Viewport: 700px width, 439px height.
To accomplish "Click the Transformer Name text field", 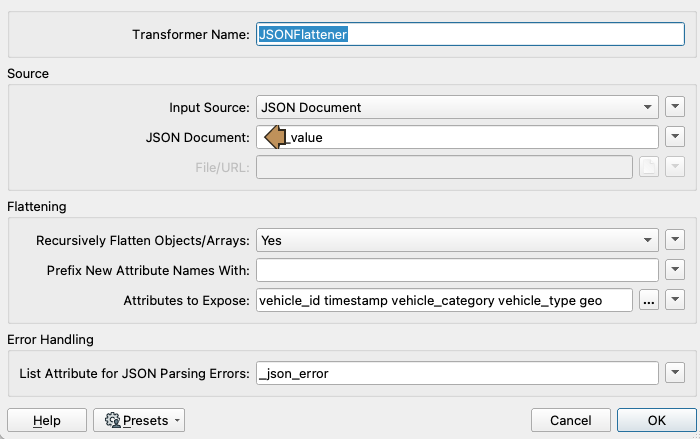I will [470, 34].
